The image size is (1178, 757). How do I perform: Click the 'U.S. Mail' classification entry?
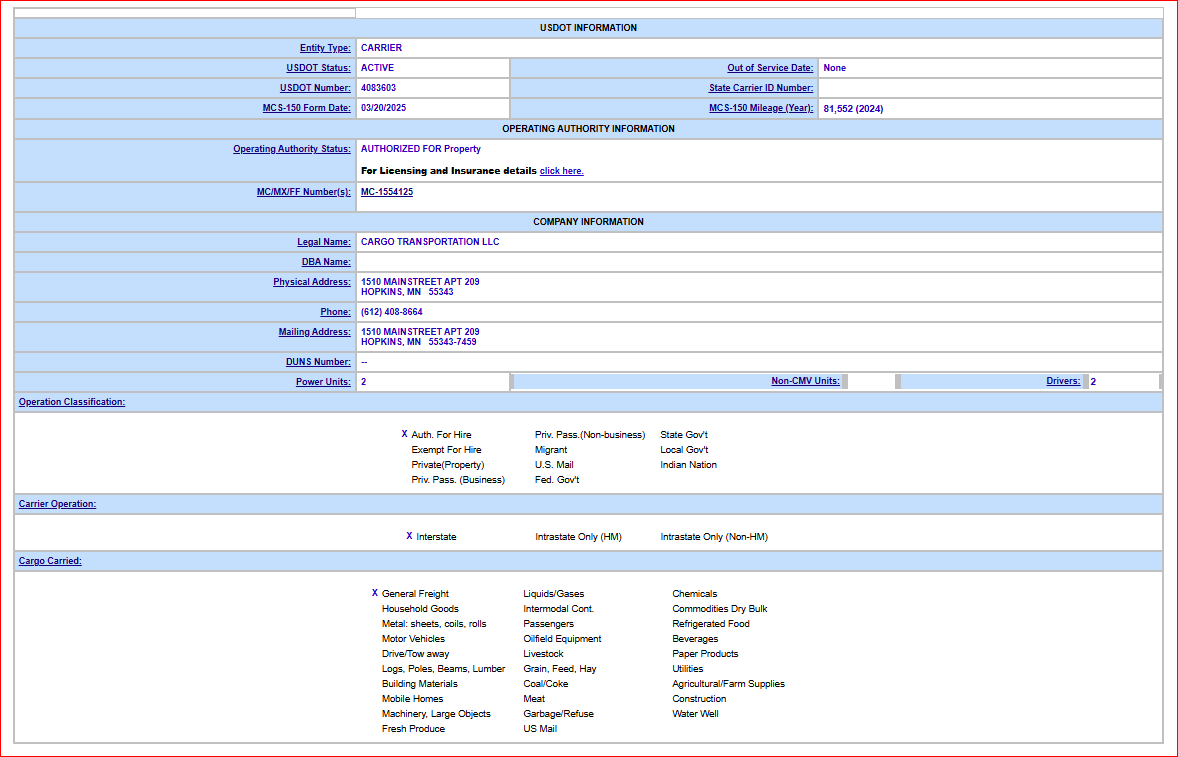pos(554,465)
